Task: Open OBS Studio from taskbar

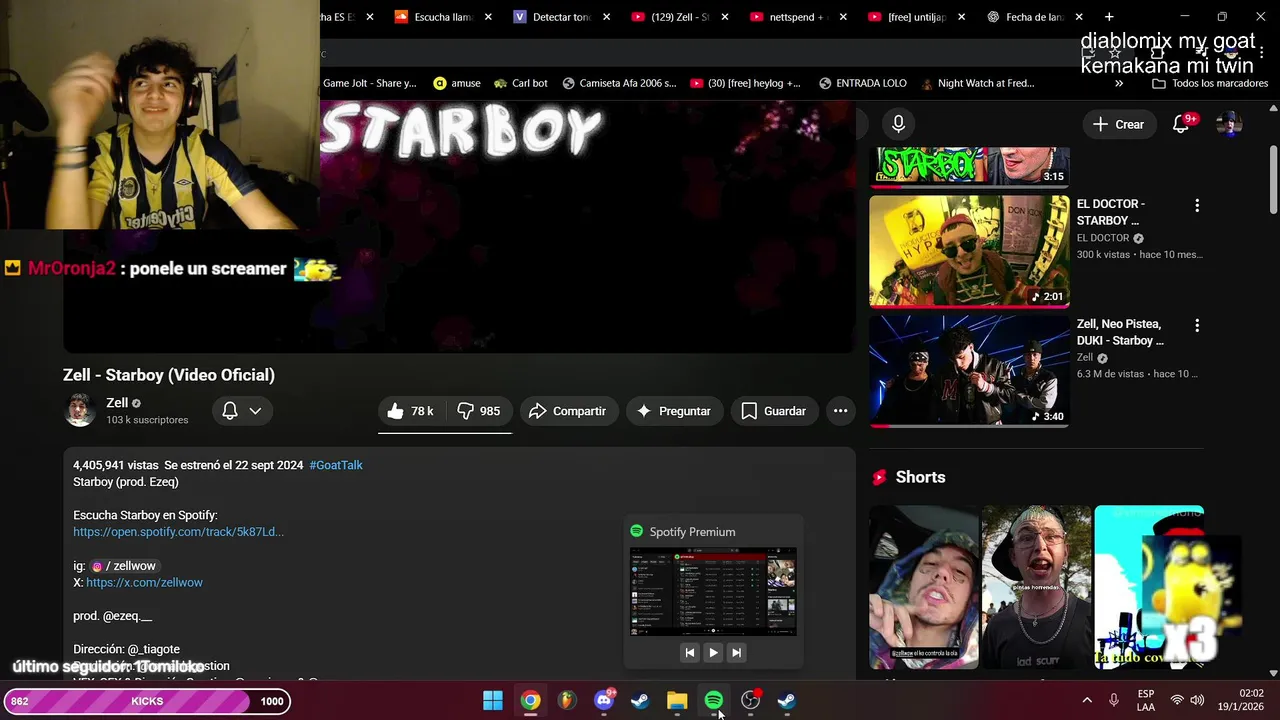Action: tap(750, 700)
